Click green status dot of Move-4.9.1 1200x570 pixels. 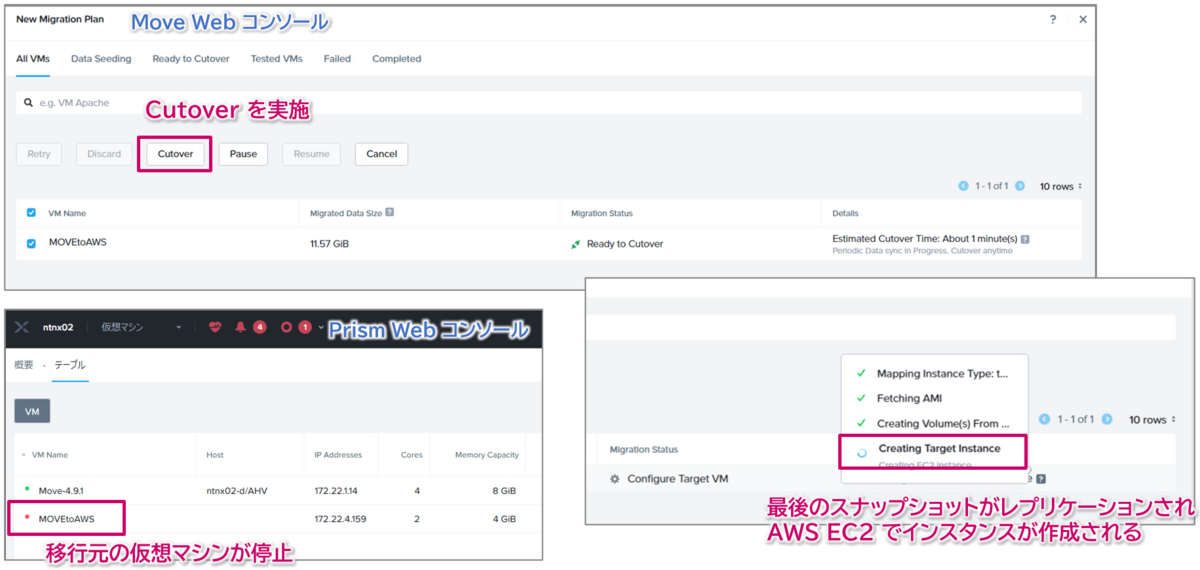coord(26,488)
